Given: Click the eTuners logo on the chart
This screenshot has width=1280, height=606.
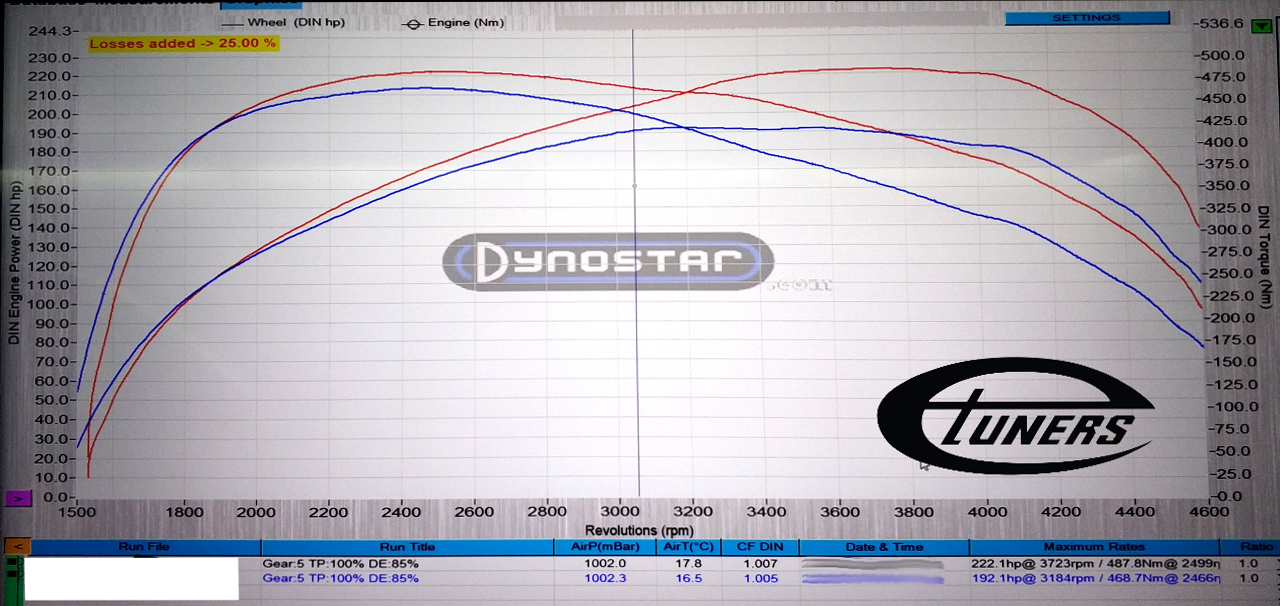Looking at the screenshot, I should pos(1015,415).
